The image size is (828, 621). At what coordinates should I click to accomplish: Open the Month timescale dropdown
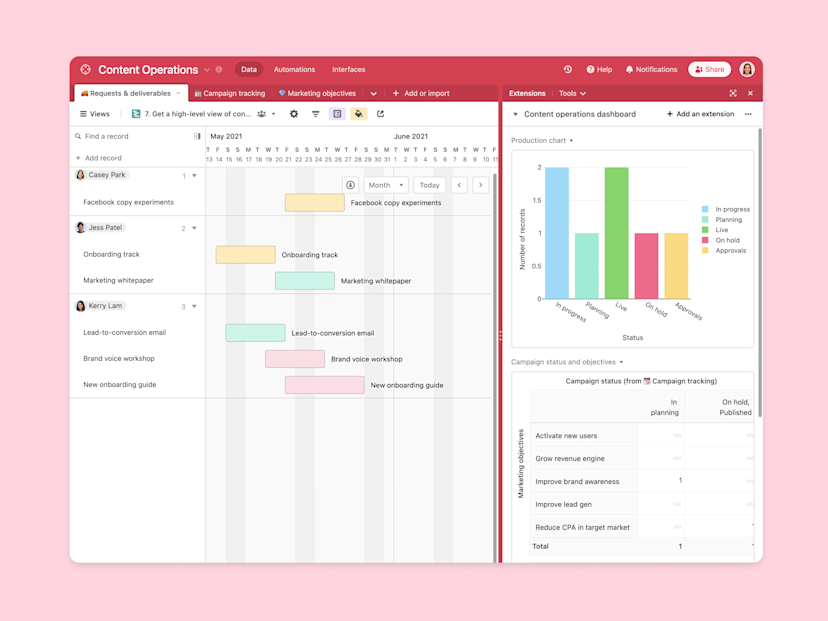point(385,184)
